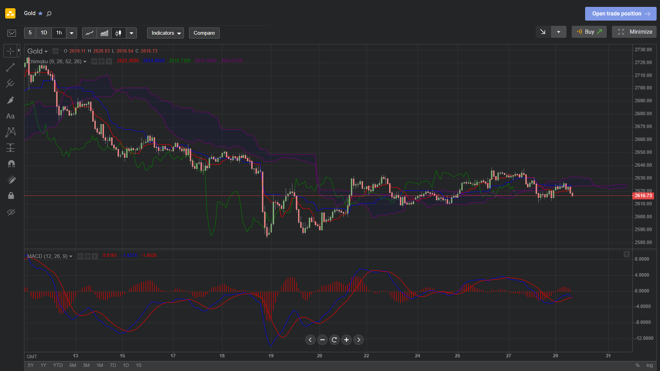Click the Open trade position button
660x371 pixels.
(x=620, y=13)
